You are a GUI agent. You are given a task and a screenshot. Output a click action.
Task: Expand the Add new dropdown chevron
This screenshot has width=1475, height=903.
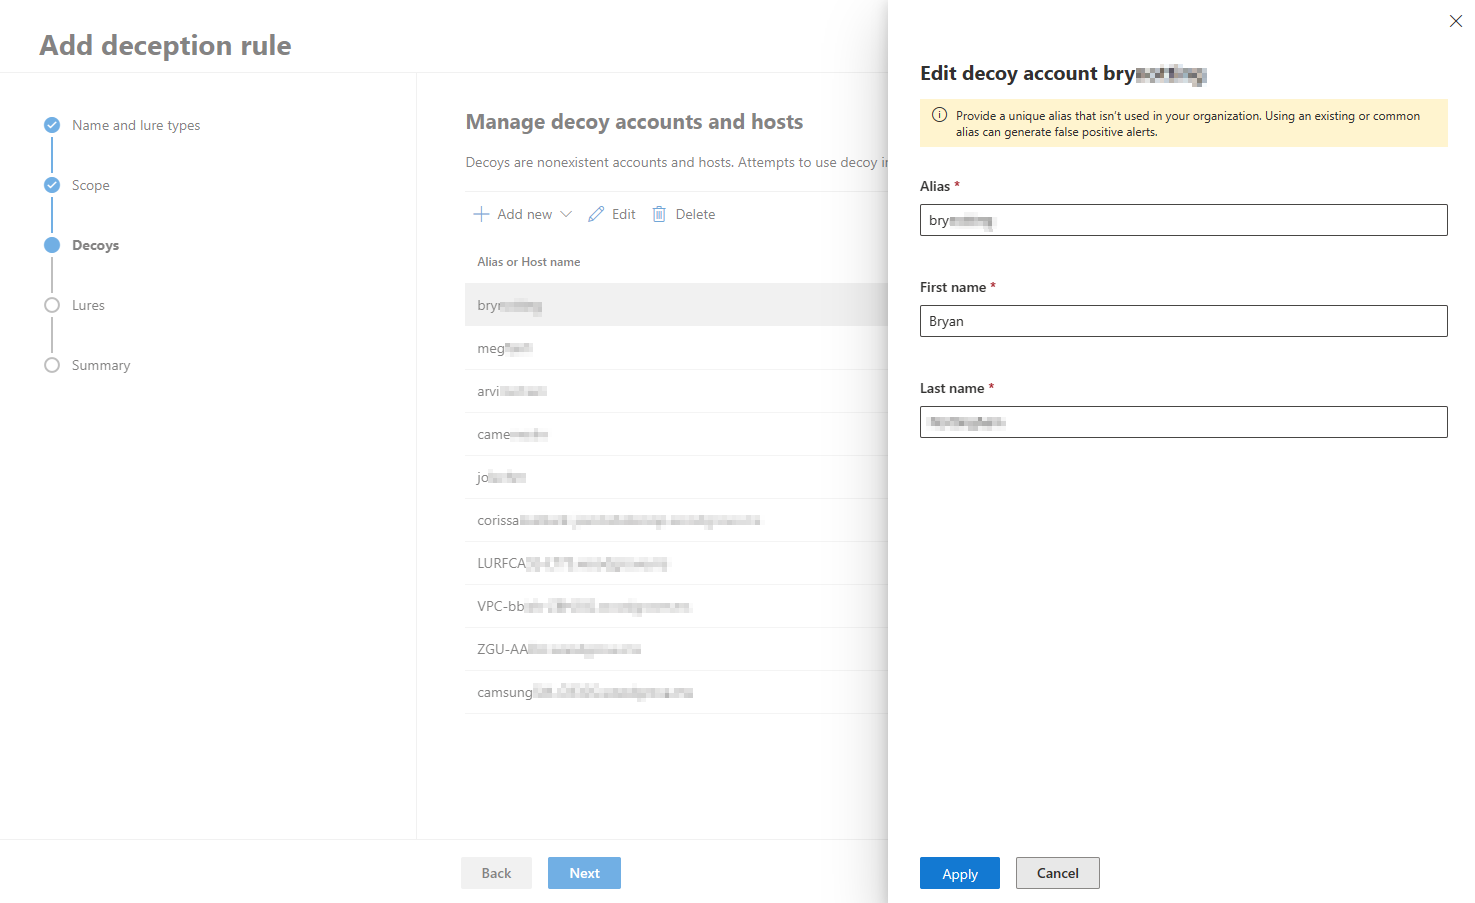tap(566, 214)
